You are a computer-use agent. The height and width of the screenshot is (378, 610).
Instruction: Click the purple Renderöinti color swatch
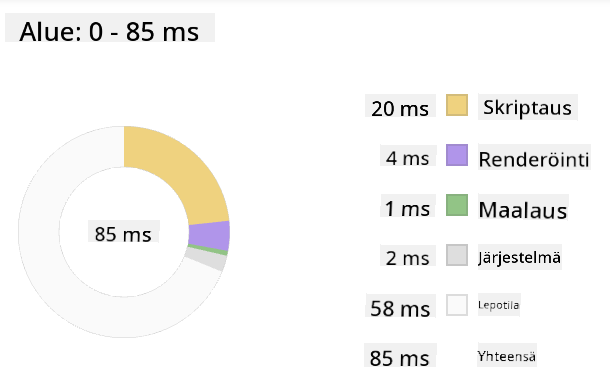[457, 155]
